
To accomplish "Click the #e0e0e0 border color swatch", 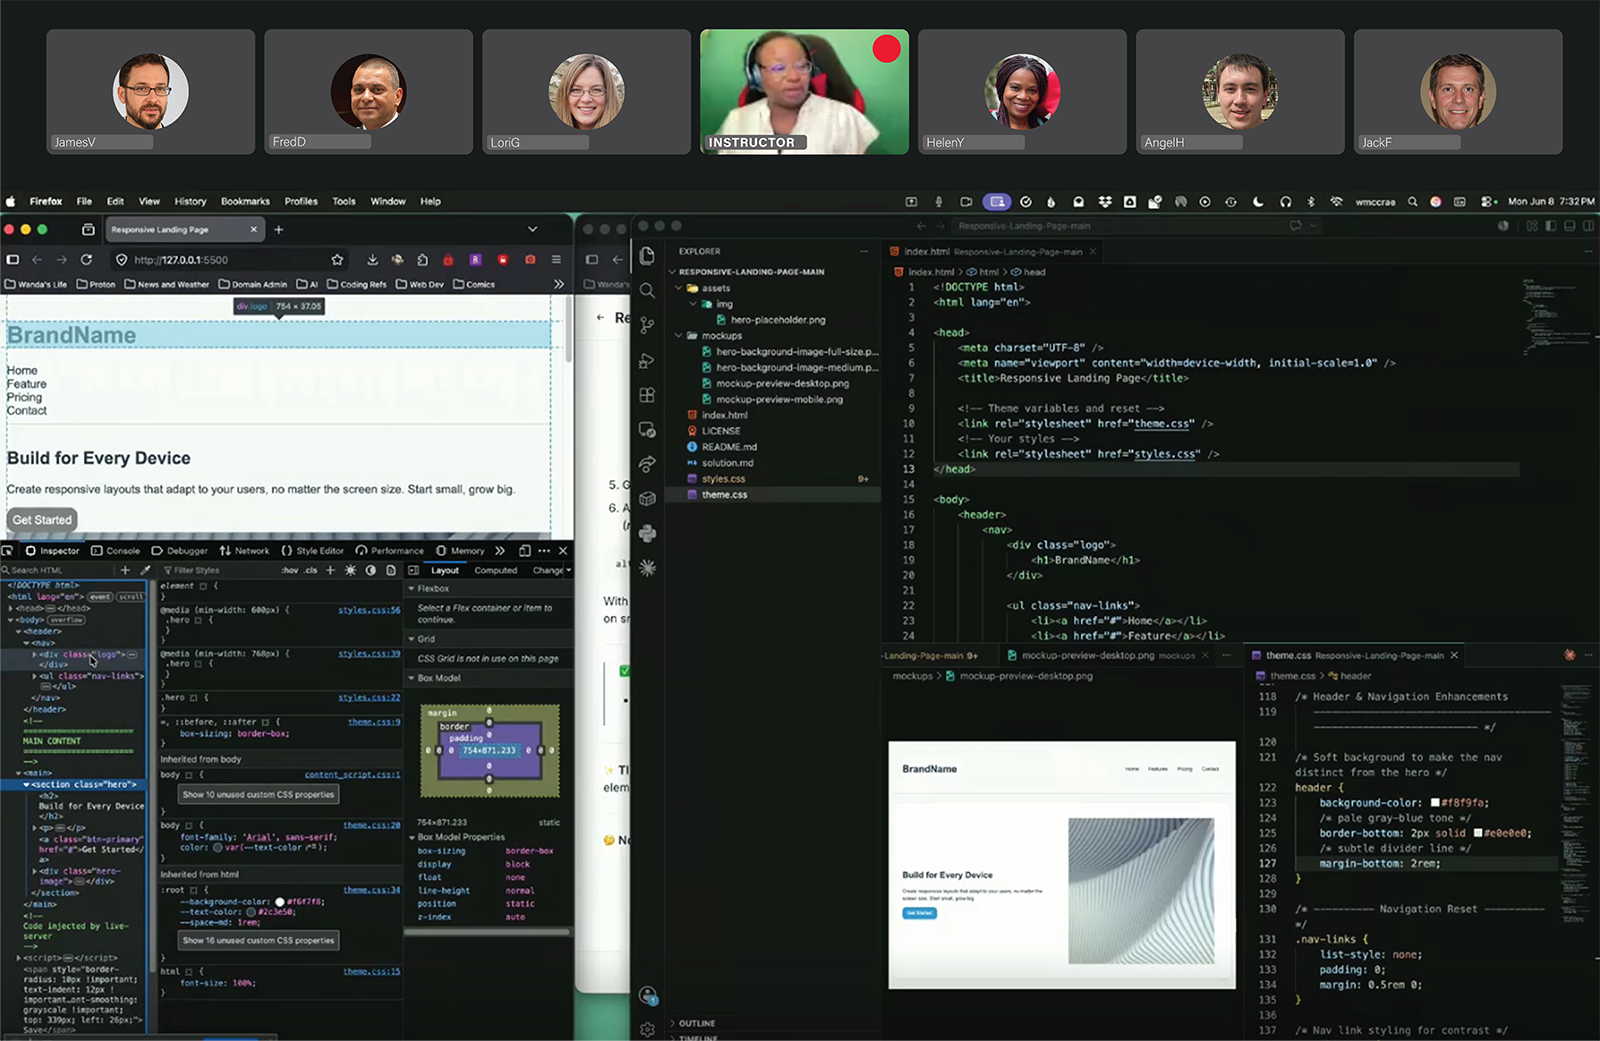I will [x=1478, y=833].
